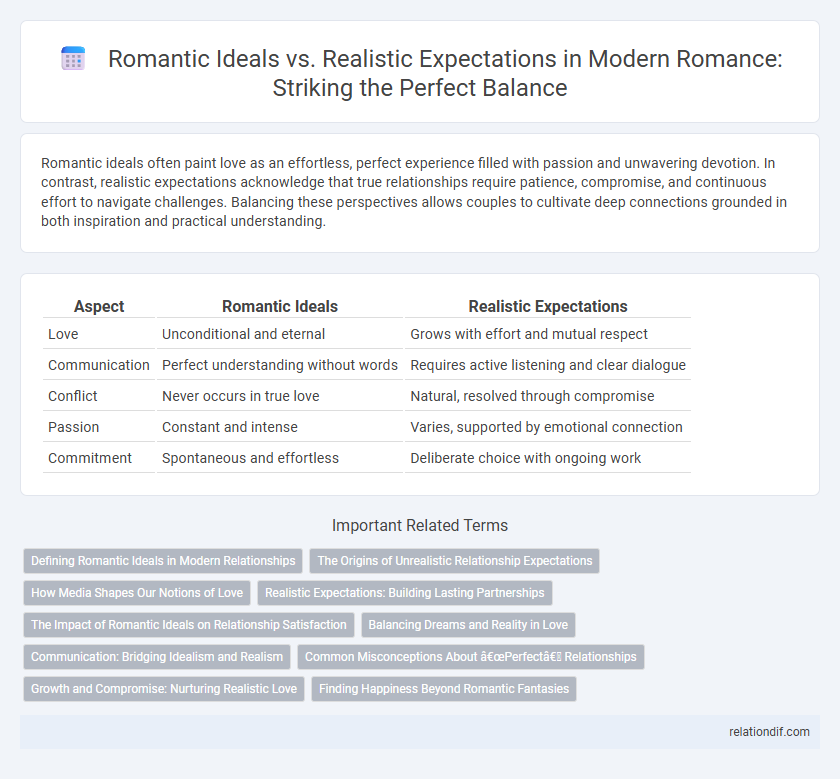This screenshot has width=840, height=779.
Task: Open 'Growth and Compromise: Nurturing Realistic Love'
Action: click(164, 689)
